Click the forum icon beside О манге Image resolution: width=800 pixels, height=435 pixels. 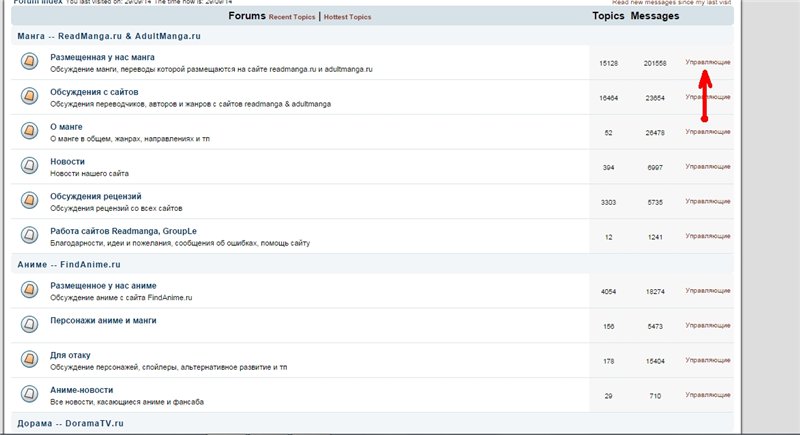click(30, 131)
